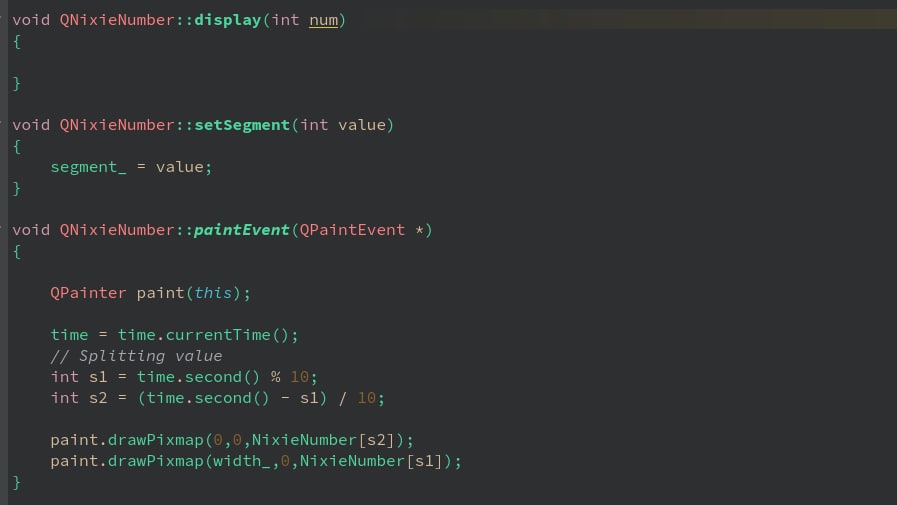This screenshot has width=897, height=505.
Task: Click time.second() on the s1 line
Action: [x=198, y=377]
